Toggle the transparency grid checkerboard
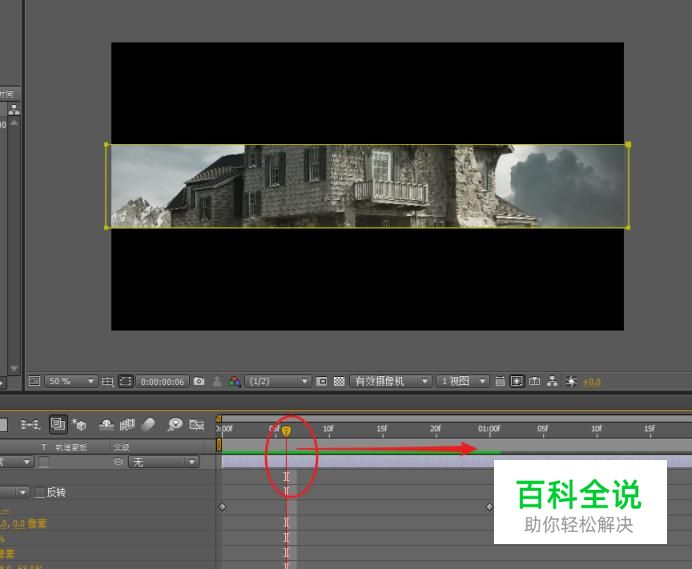This screenshot has width=692, height=569. 338,381
